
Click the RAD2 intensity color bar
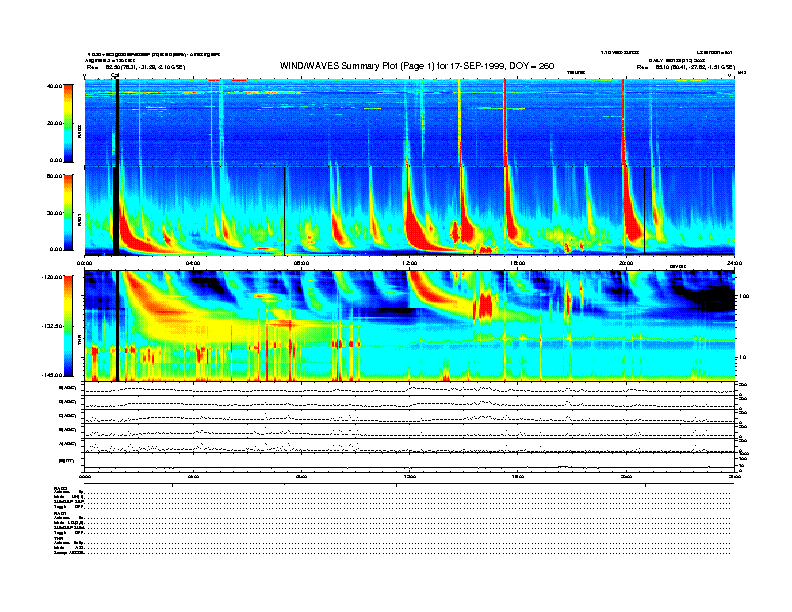[69, 123]
